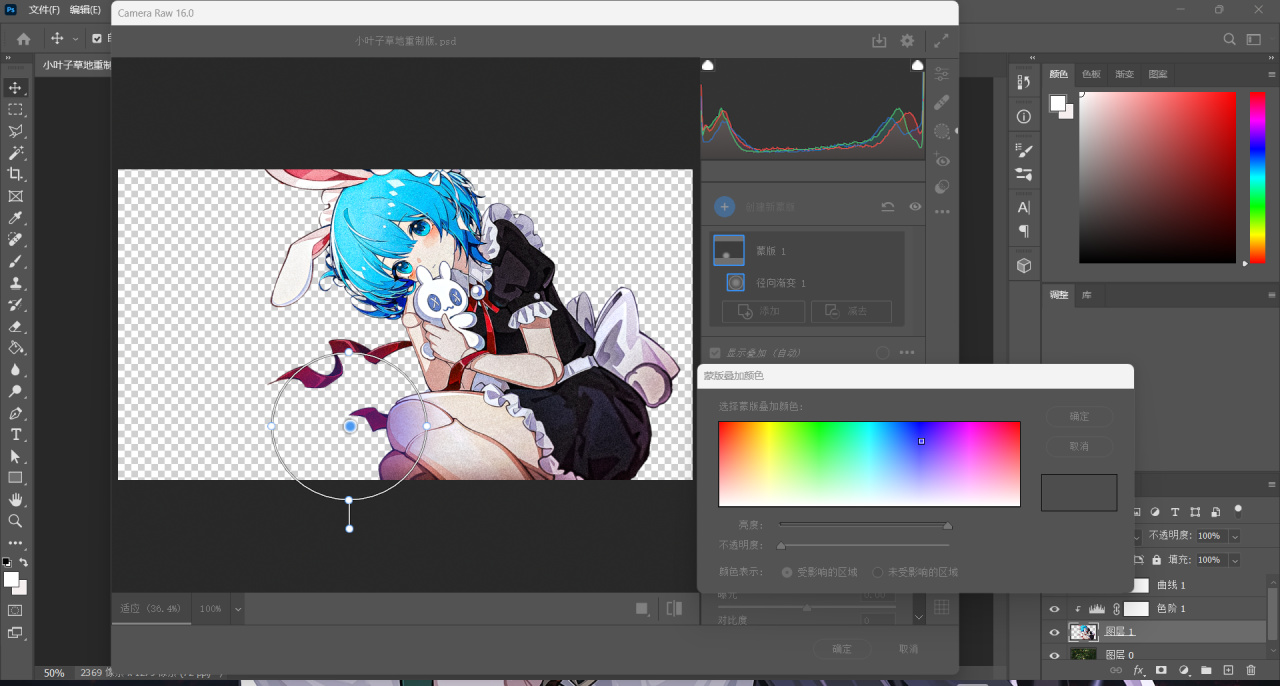
Task: Toggle Camera Raw full screen mode
Action: click(x=942, y=41)
